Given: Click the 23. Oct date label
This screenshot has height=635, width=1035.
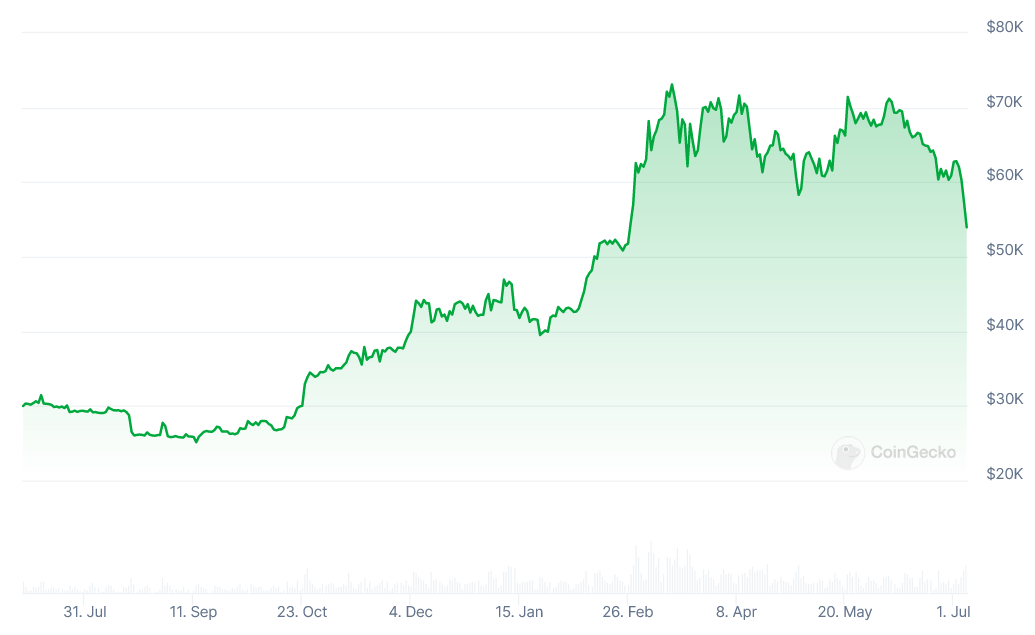Looking at the screenshot, I should pyautogui.click(x=302, y=612).
